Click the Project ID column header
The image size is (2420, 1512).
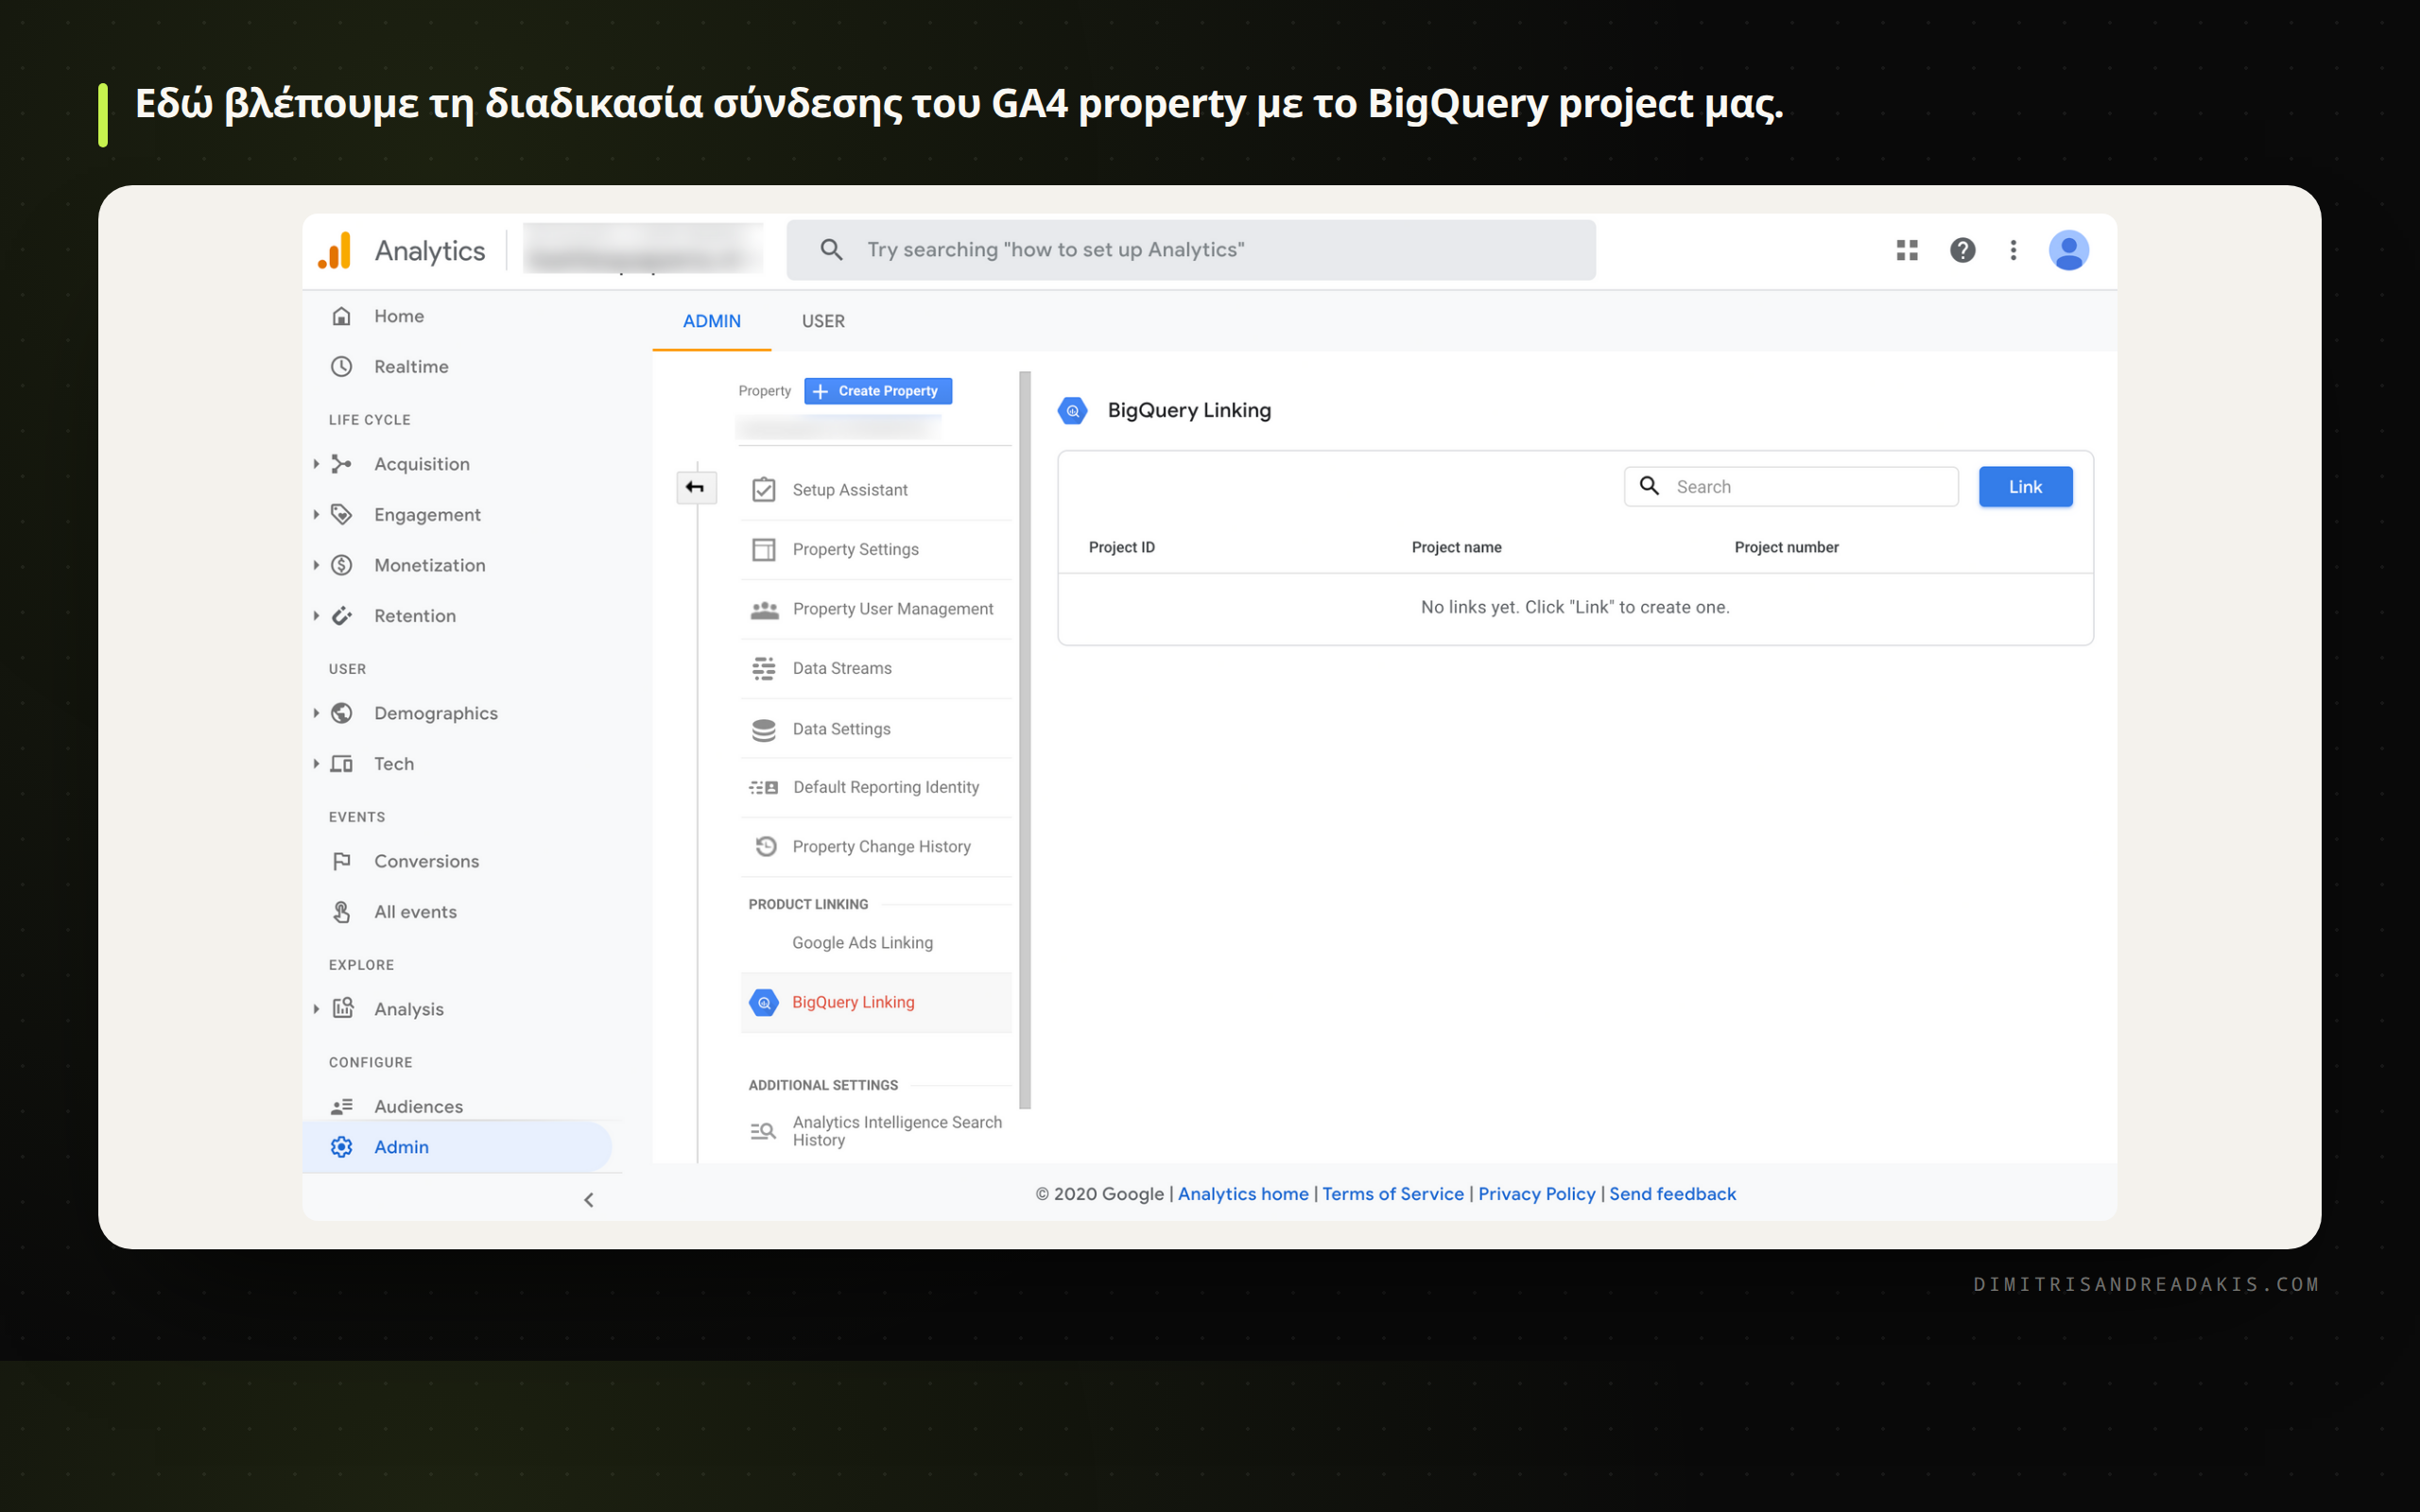click(x=1122, y=548)
